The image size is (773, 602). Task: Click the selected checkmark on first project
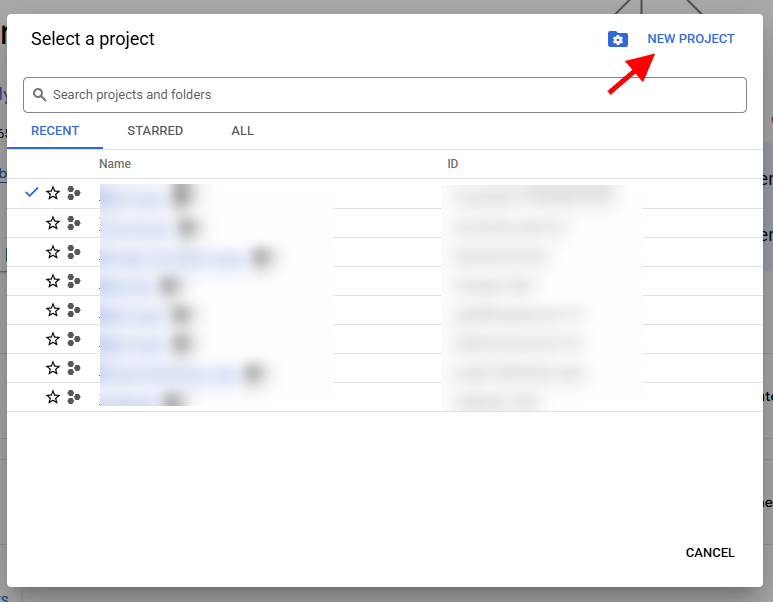[32, 192]
